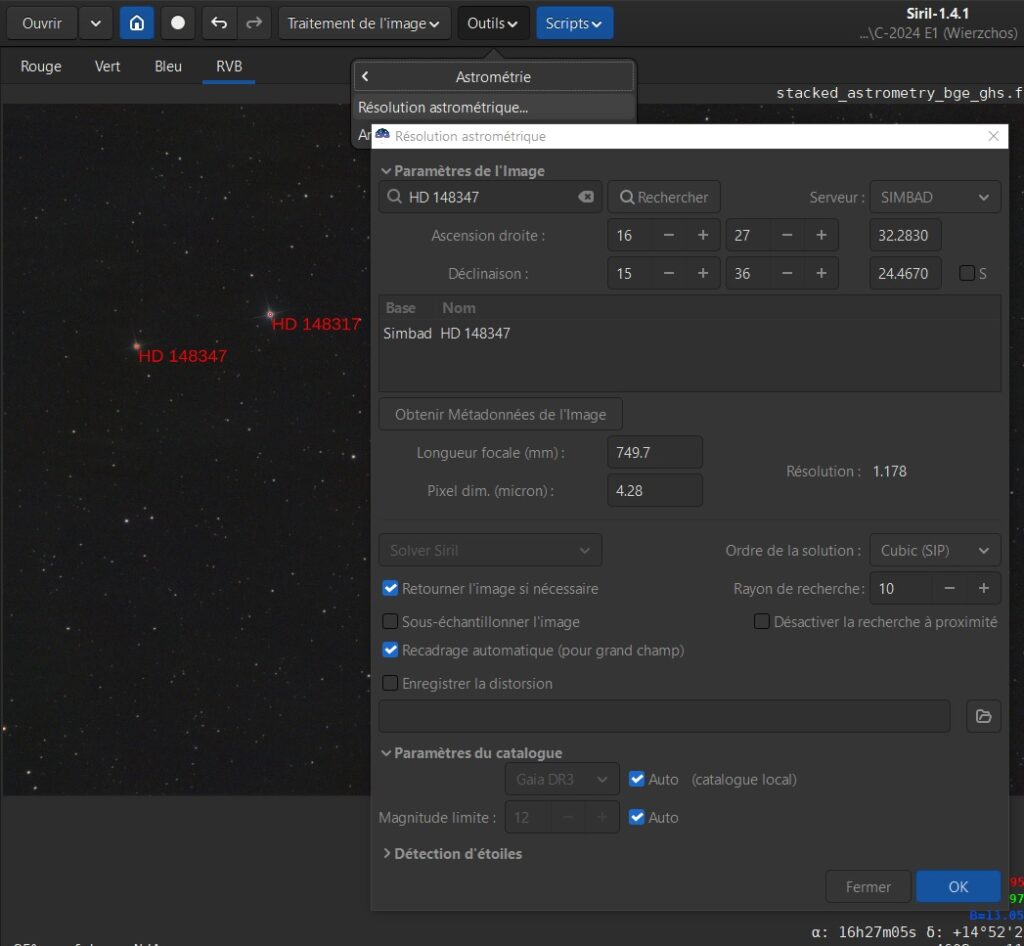Image resolution: width=1024 pixels, height=946 pixels.
Task: Go back using the Astrométrie menu arrow
Action: pyautogui.click(x=366, y=77)
